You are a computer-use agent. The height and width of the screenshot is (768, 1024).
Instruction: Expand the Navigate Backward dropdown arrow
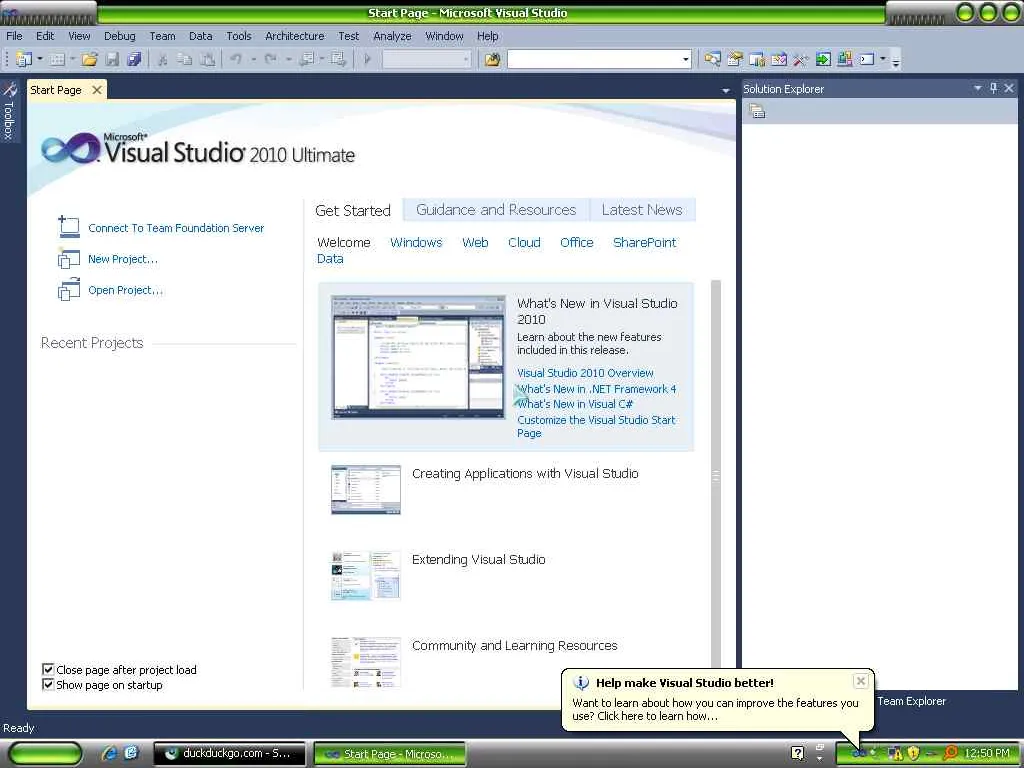point(322,59)
